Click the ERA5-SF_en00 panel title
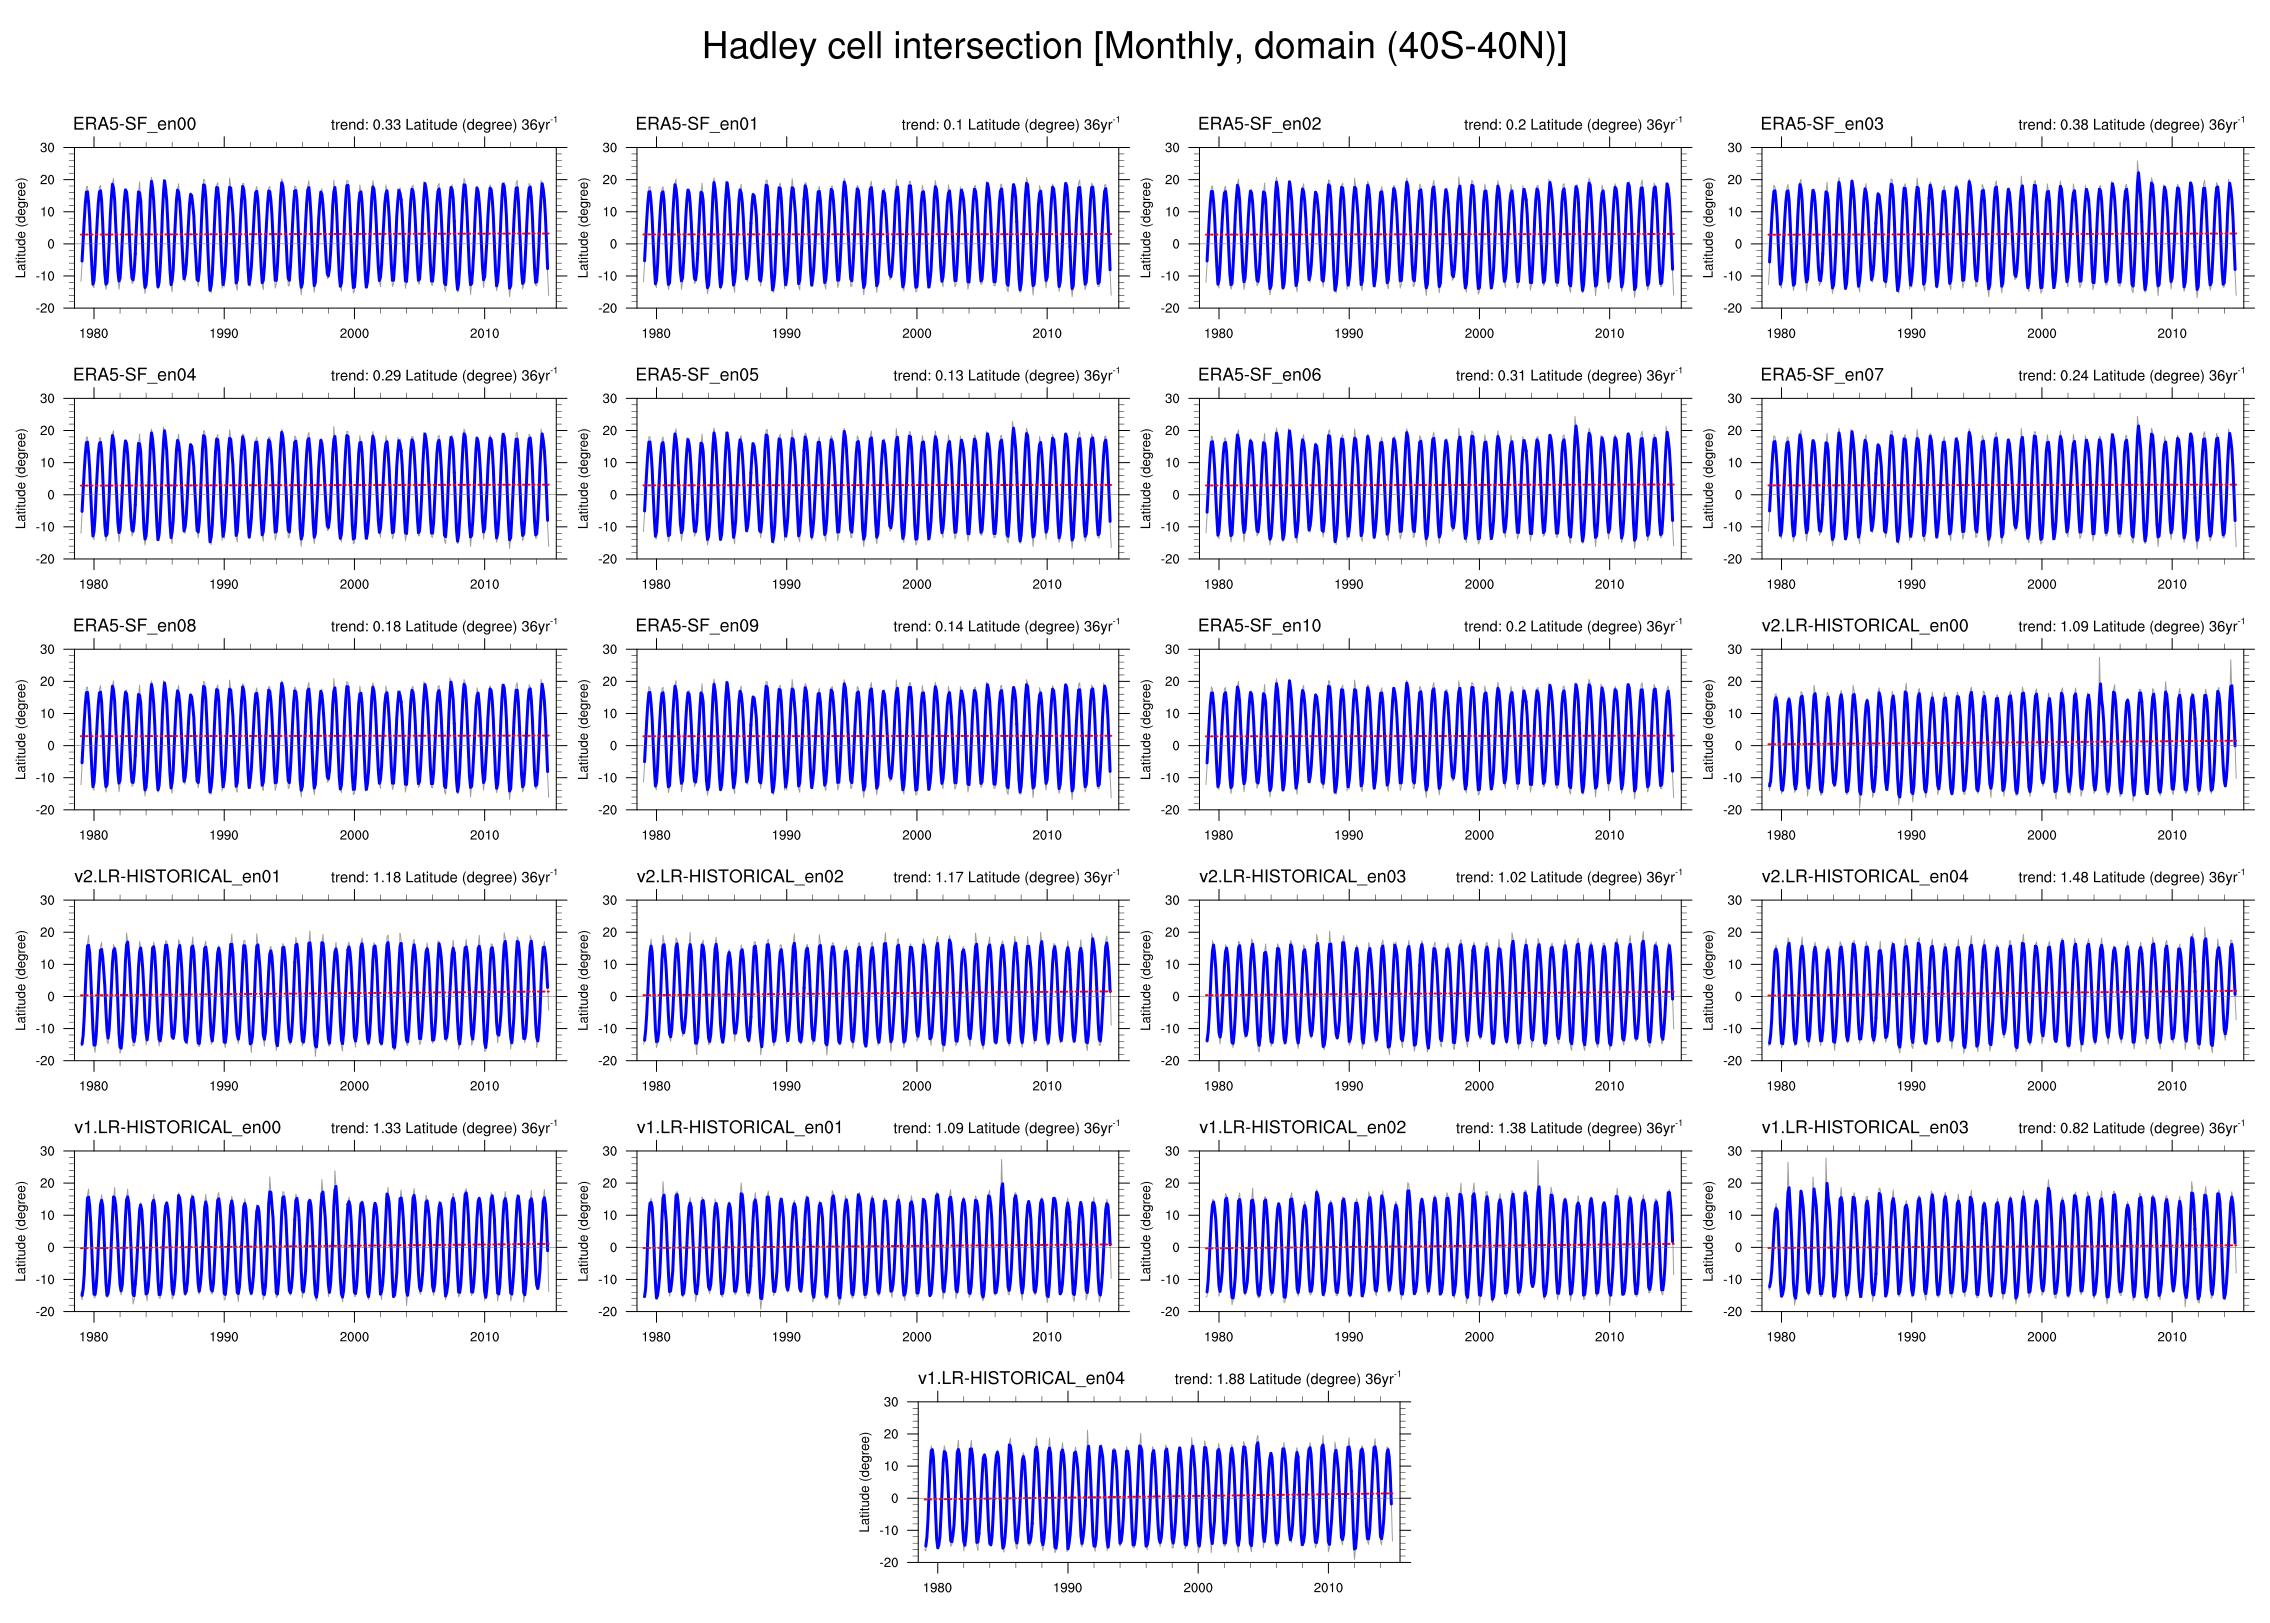Image resolution: width=2270 pixels, height=1623 pixels. (x=134, y=124)
